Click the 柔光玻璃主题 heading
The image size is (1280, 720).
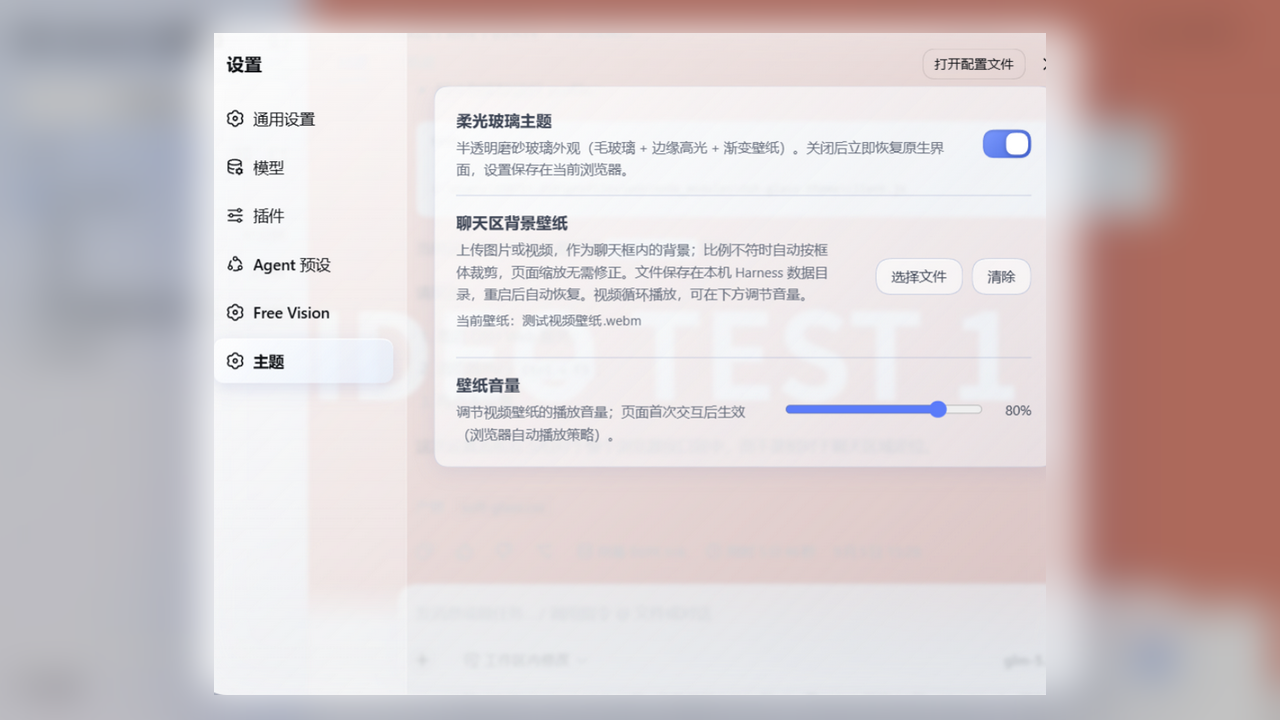(x=504, y=121)
